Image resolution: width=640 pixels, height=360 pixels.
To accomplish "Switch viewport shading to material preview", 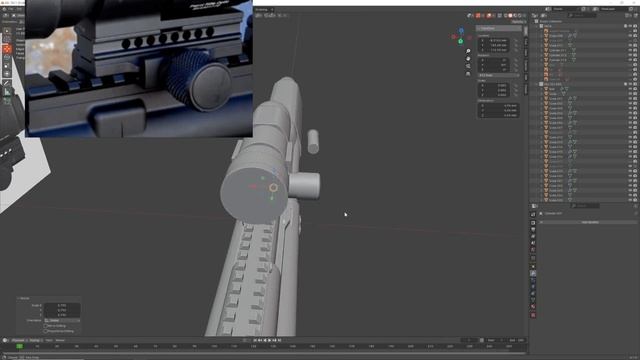I will tap(515, 16).
